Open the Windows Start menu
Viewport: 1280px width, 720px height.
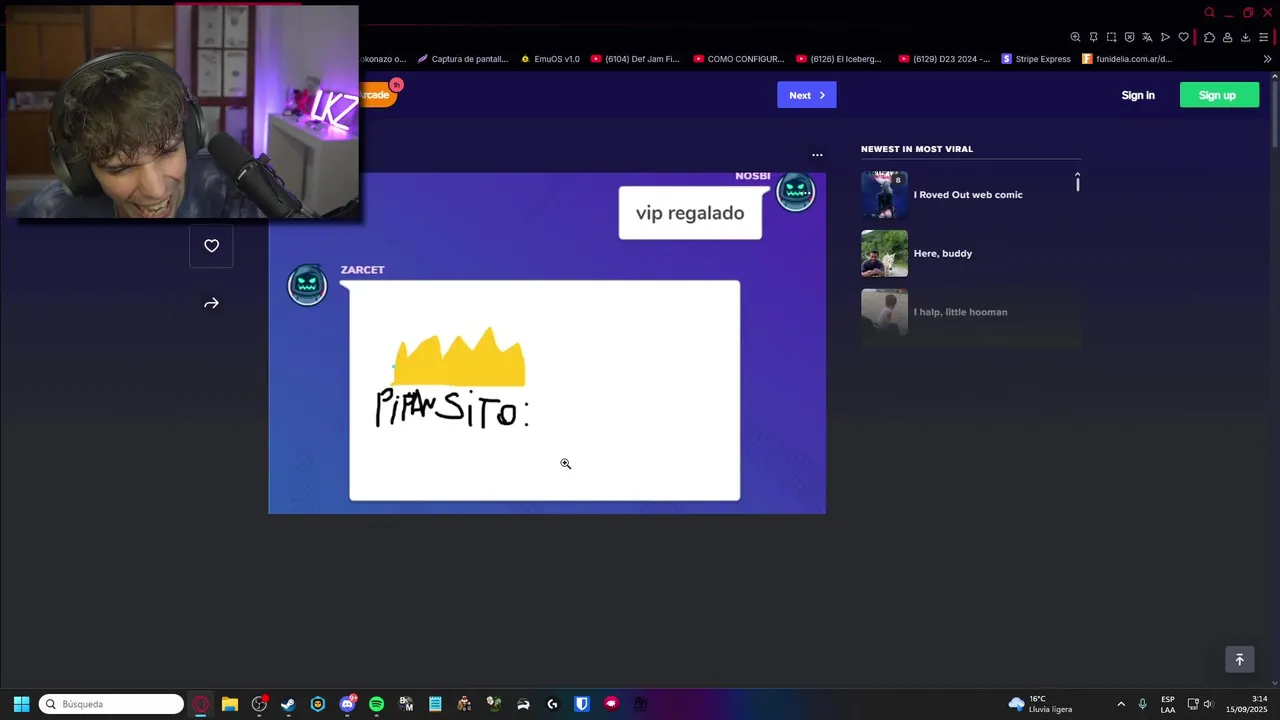point(21,704)
